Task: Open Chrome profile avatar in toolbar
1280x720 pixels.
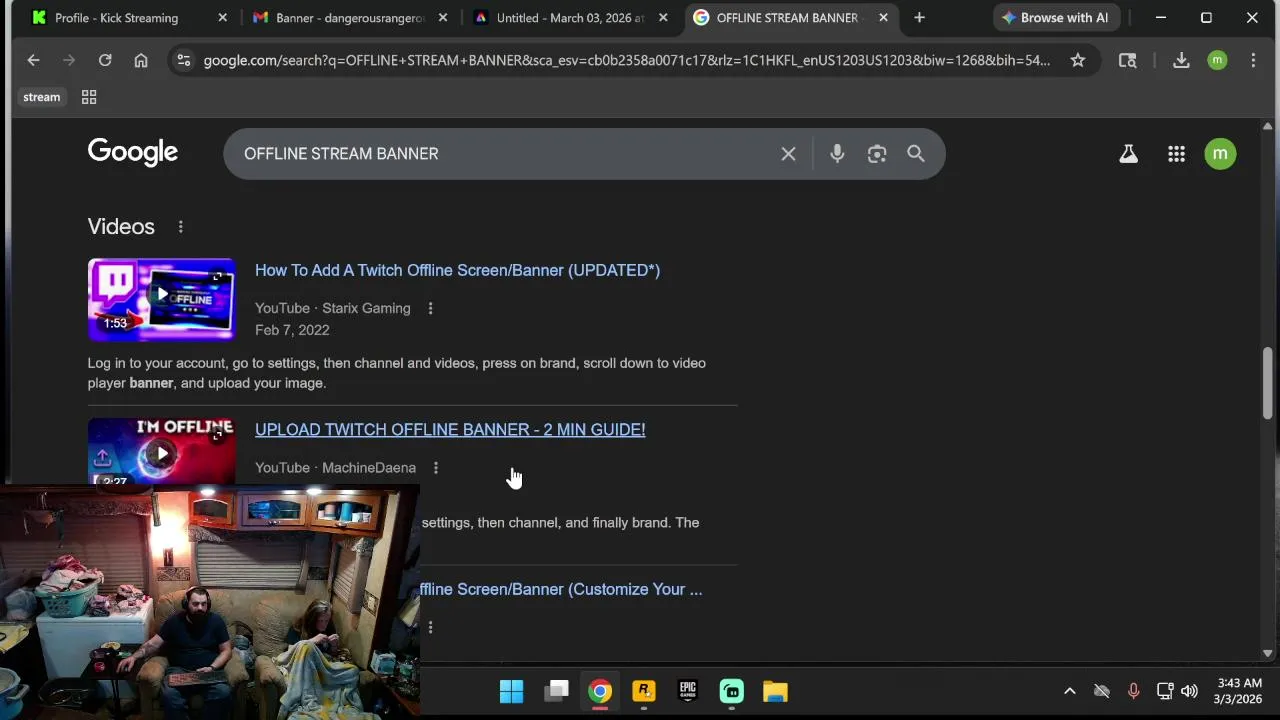Action: click(x=1217, y=60)
